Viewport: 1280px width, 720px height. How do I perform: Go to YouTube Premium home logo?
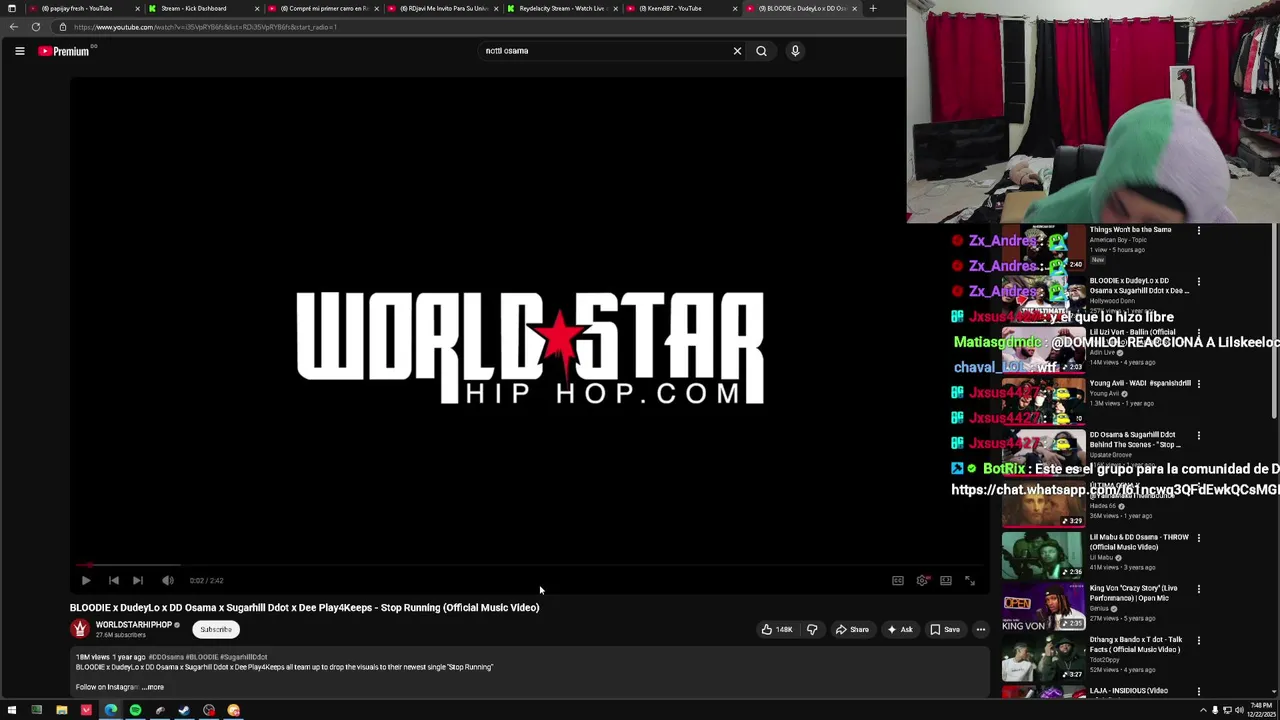[x=66, y=51]
